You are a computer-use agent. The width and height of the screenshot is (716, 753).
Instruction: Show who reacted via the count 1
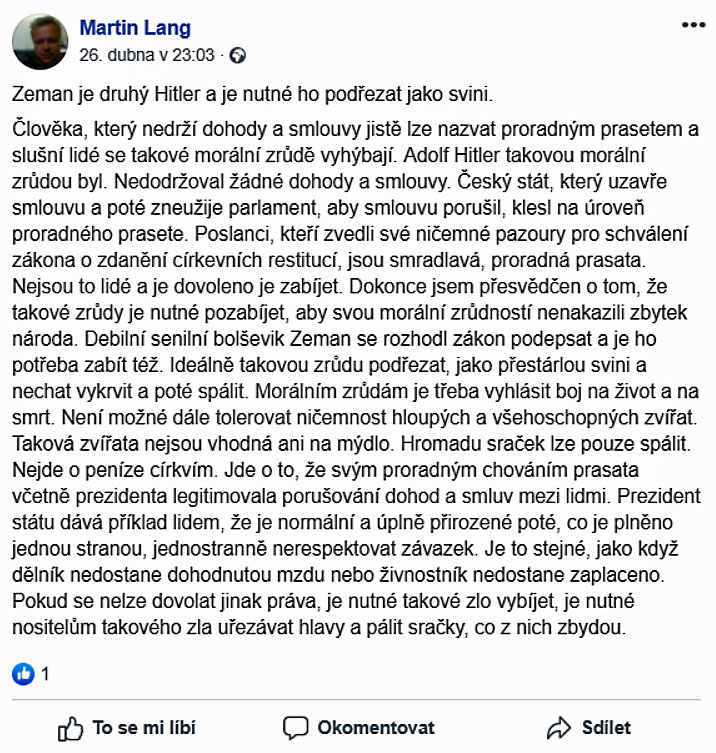[x=45, y=674]
